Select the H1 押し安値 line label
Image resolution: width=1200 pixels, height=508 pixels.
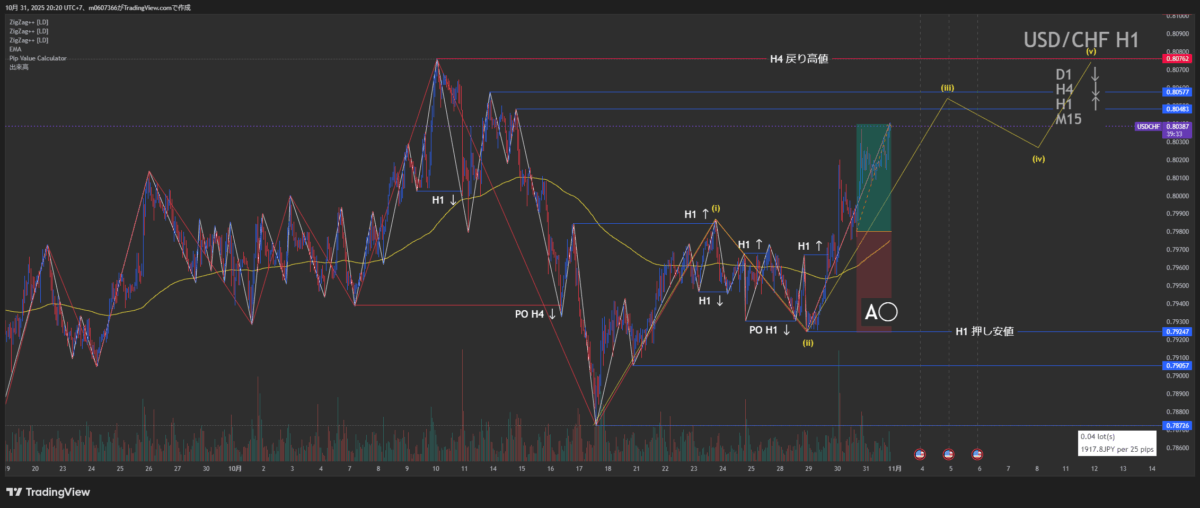coord(984,331)
